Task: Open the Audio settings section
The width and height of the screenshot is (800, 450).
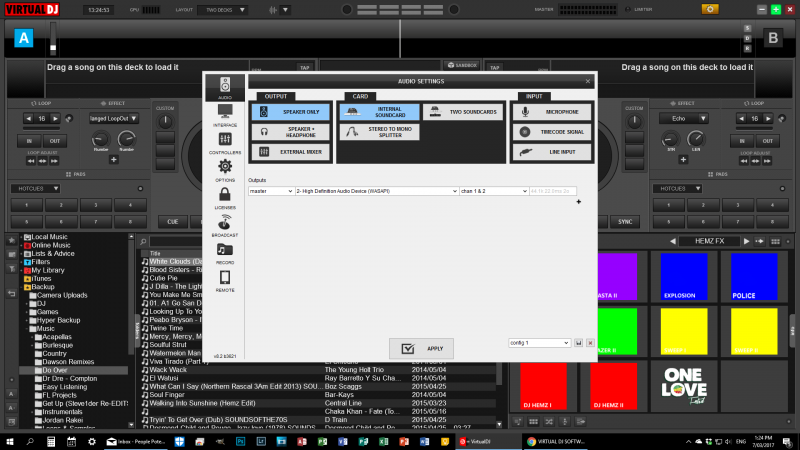Action: tap(225, 88)
